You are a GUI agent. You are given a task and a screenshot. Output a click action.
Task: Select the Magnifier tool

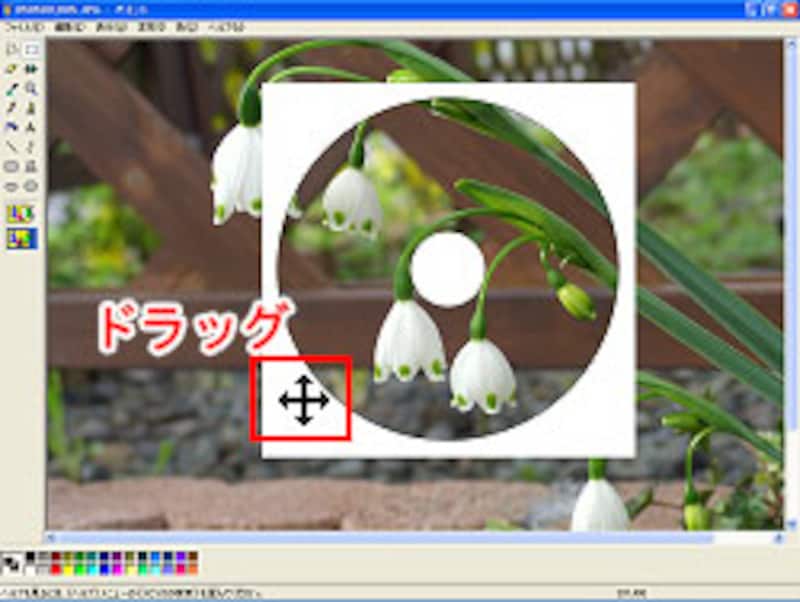pyautogui.click(x=32, y=88)
